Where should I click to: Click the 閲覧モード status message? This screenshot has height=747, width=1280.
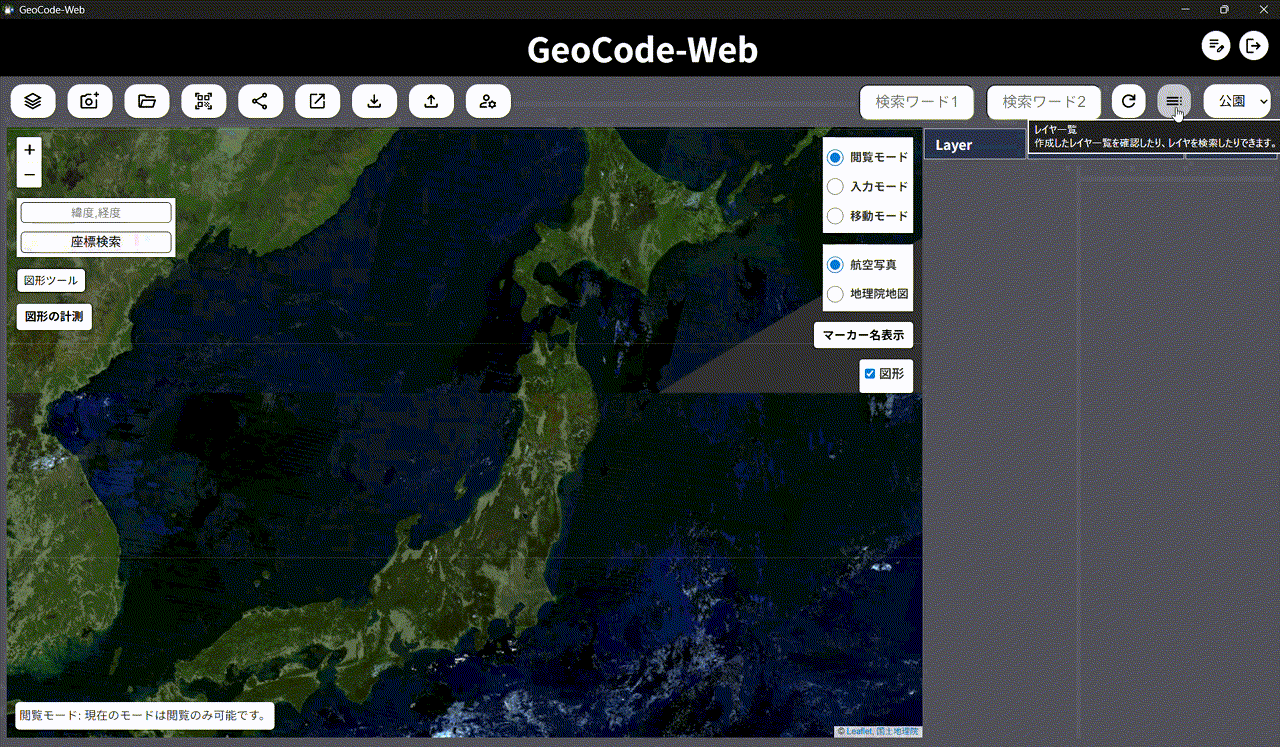pos(145,716)
